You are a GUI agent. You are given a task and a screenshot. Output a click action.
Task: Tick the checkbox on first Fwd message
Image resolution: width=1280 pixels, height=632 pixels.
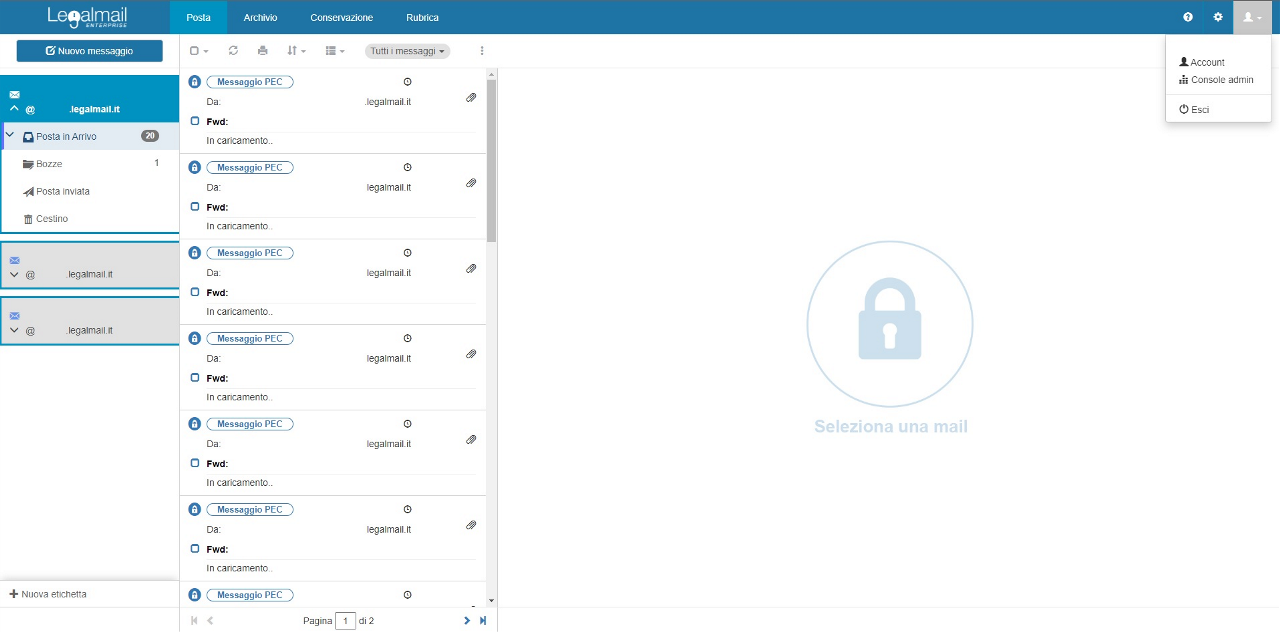click(x=195, y=121)
